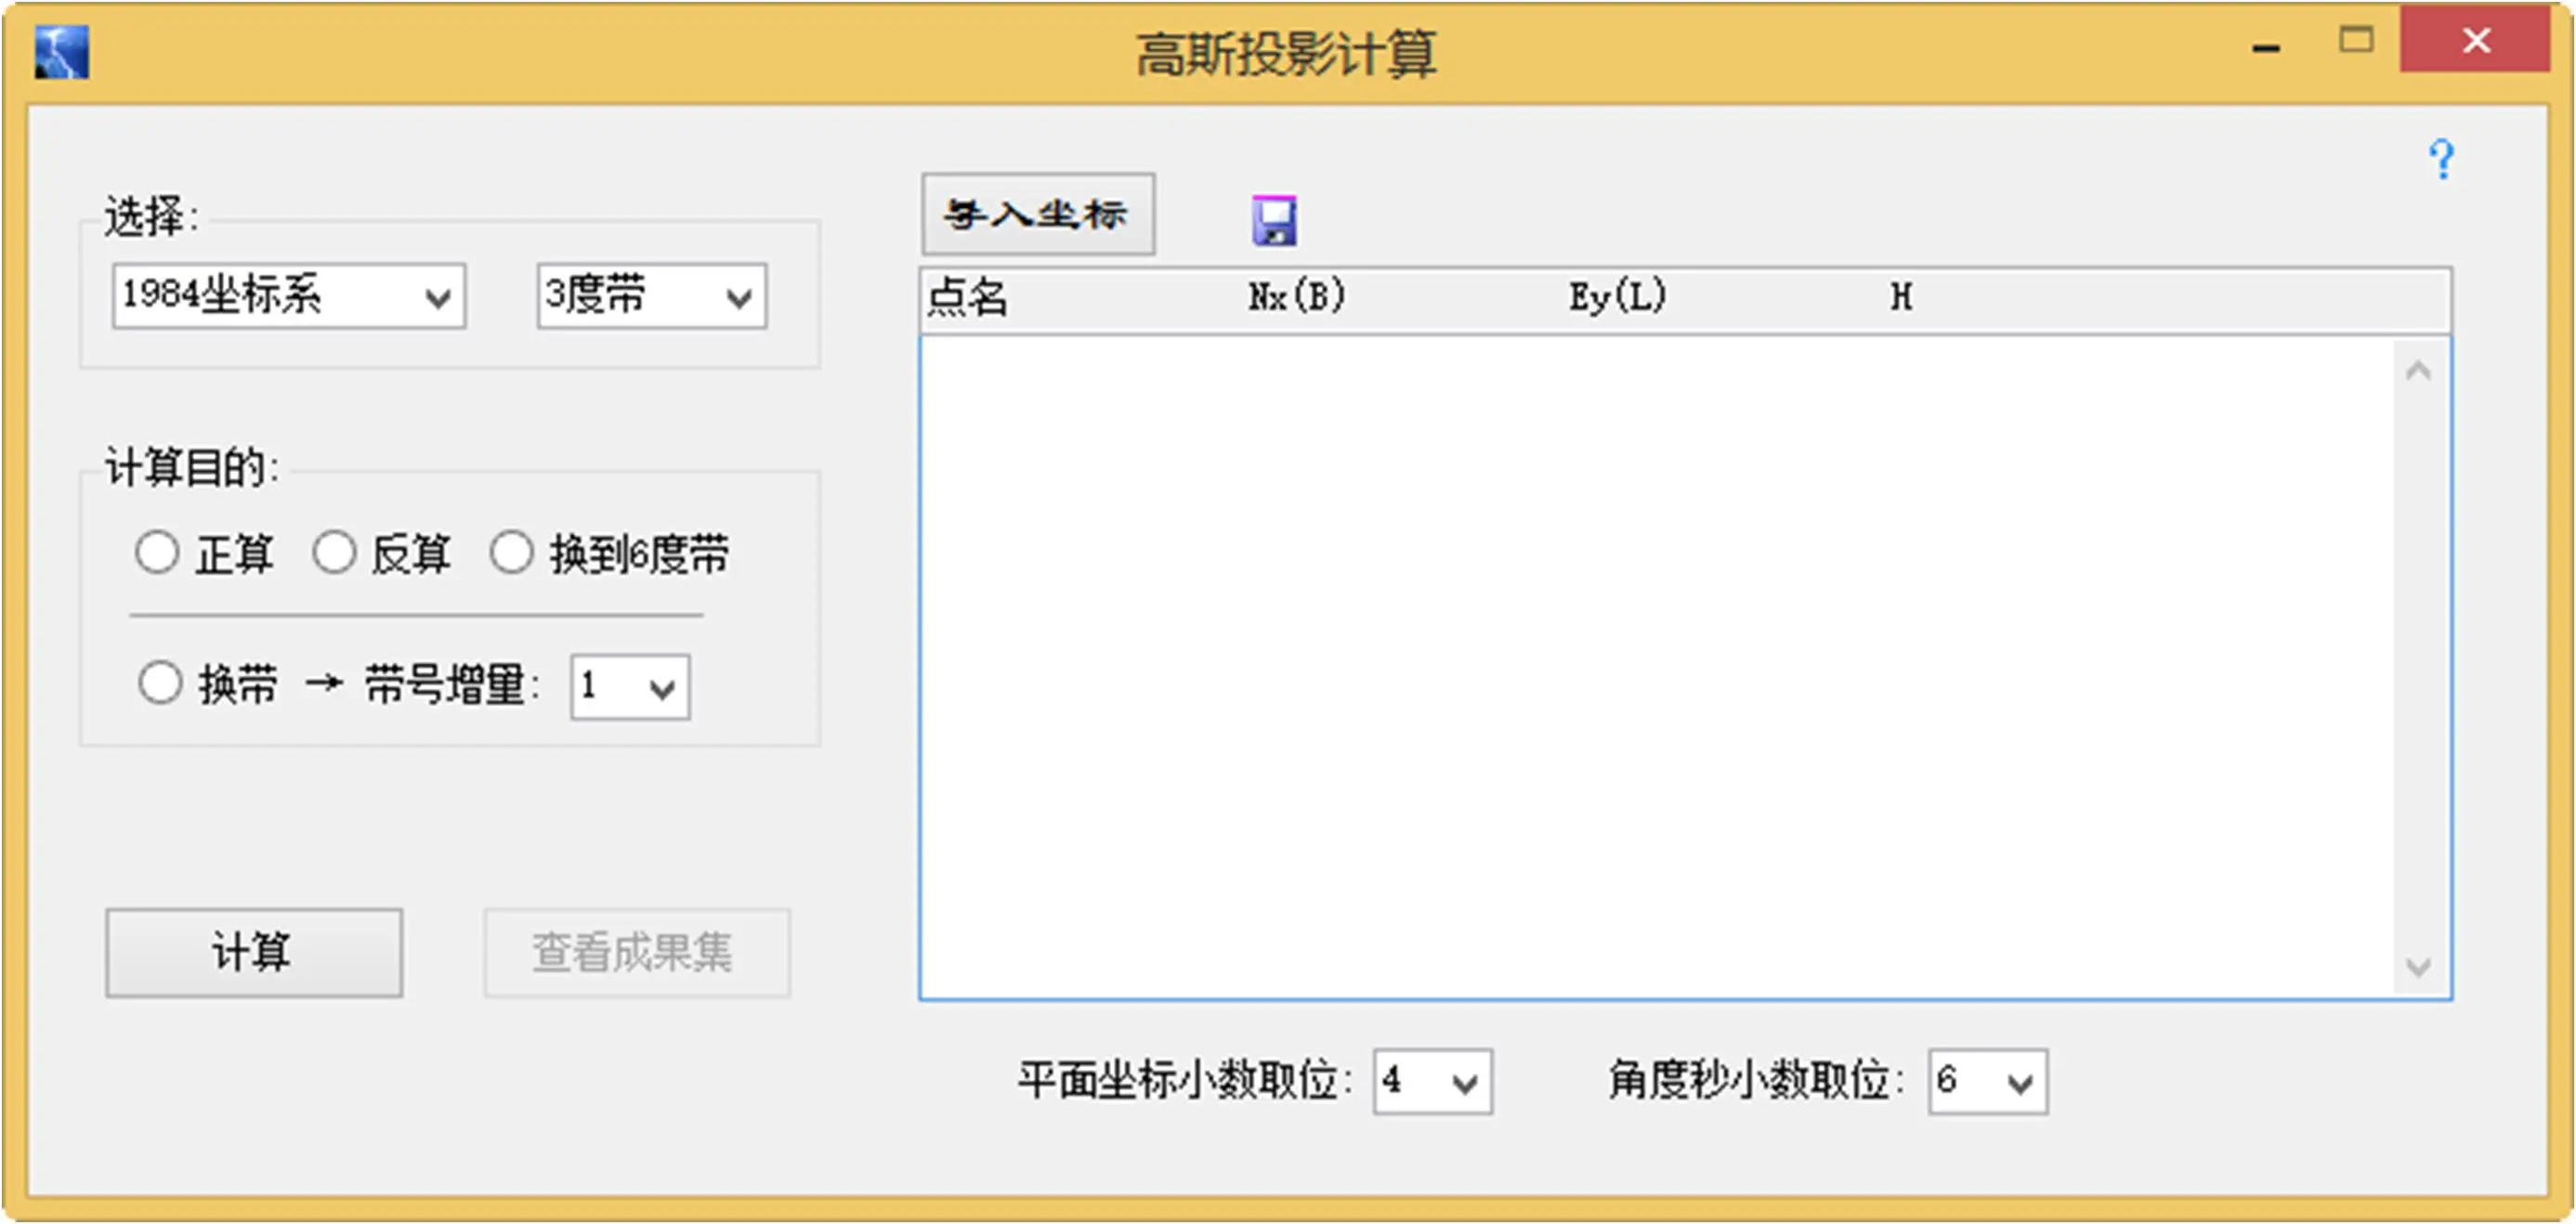Open the 3度带 zone dropdown

652,296
